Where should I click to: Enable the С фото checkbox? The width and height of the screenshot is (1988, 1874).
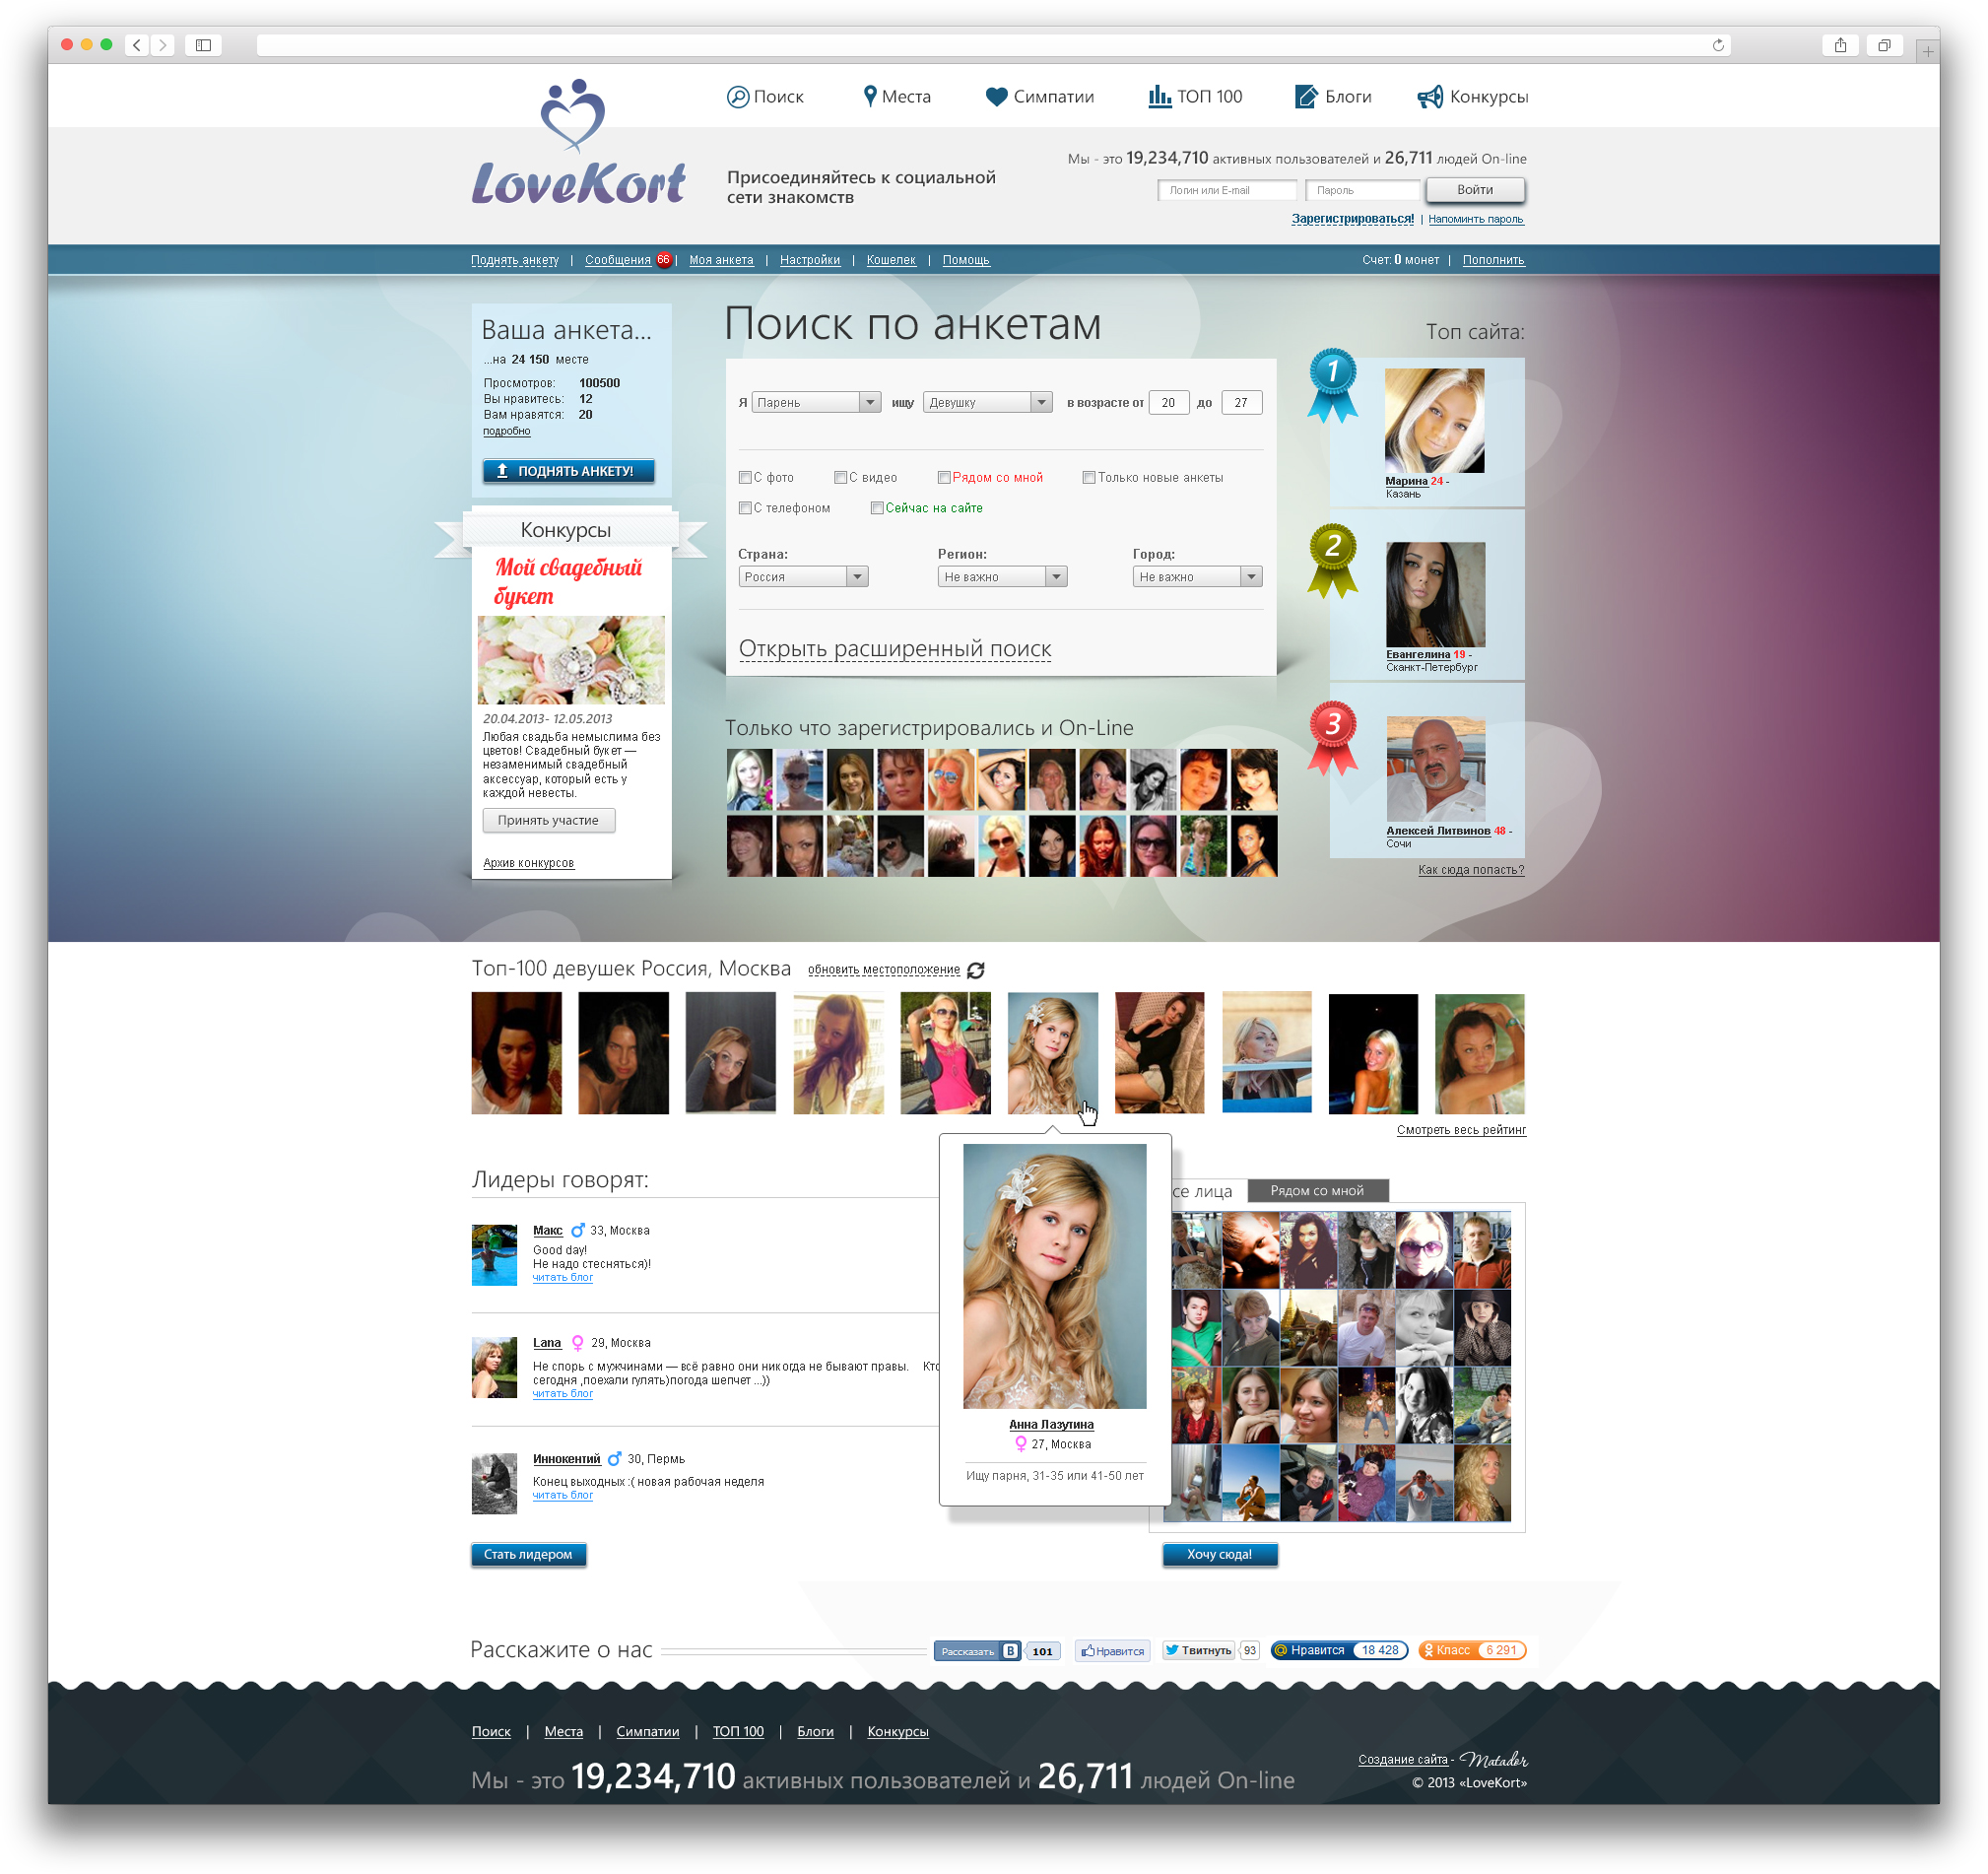click(x=745, y=478)
